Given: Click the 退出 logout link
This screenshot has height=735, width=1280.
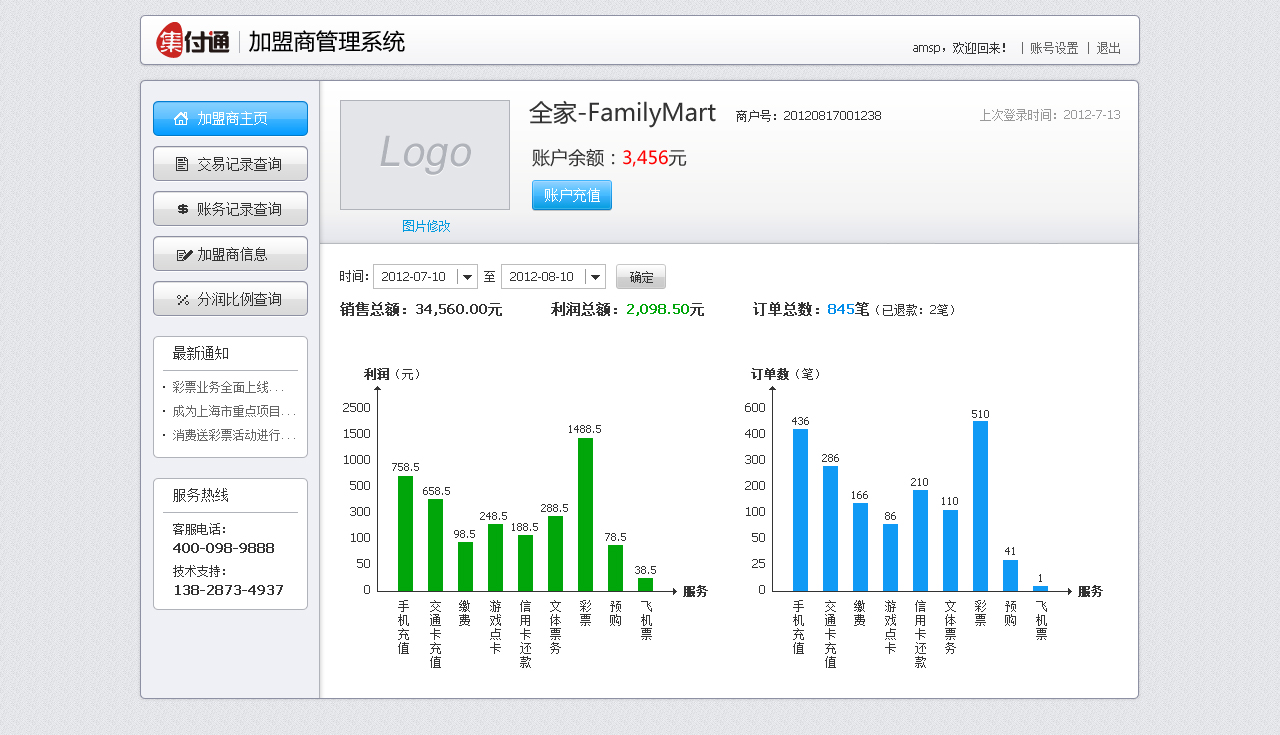Looking at the screenshot, I should pos(1109,48).
